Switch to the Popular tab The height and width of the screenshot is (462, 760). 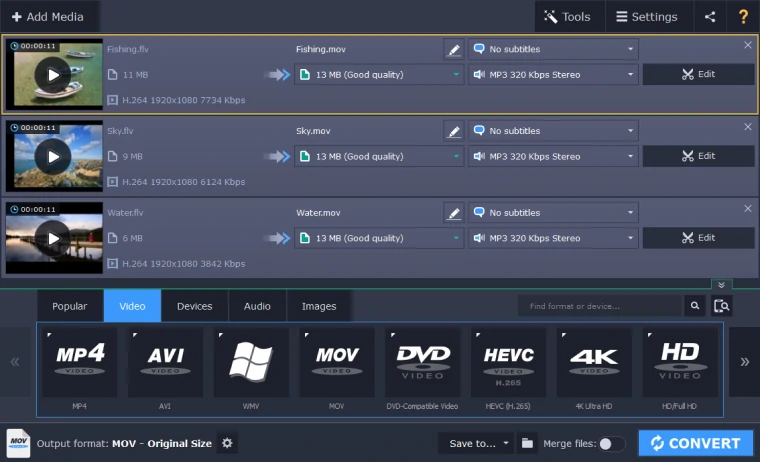click(70, 306)
